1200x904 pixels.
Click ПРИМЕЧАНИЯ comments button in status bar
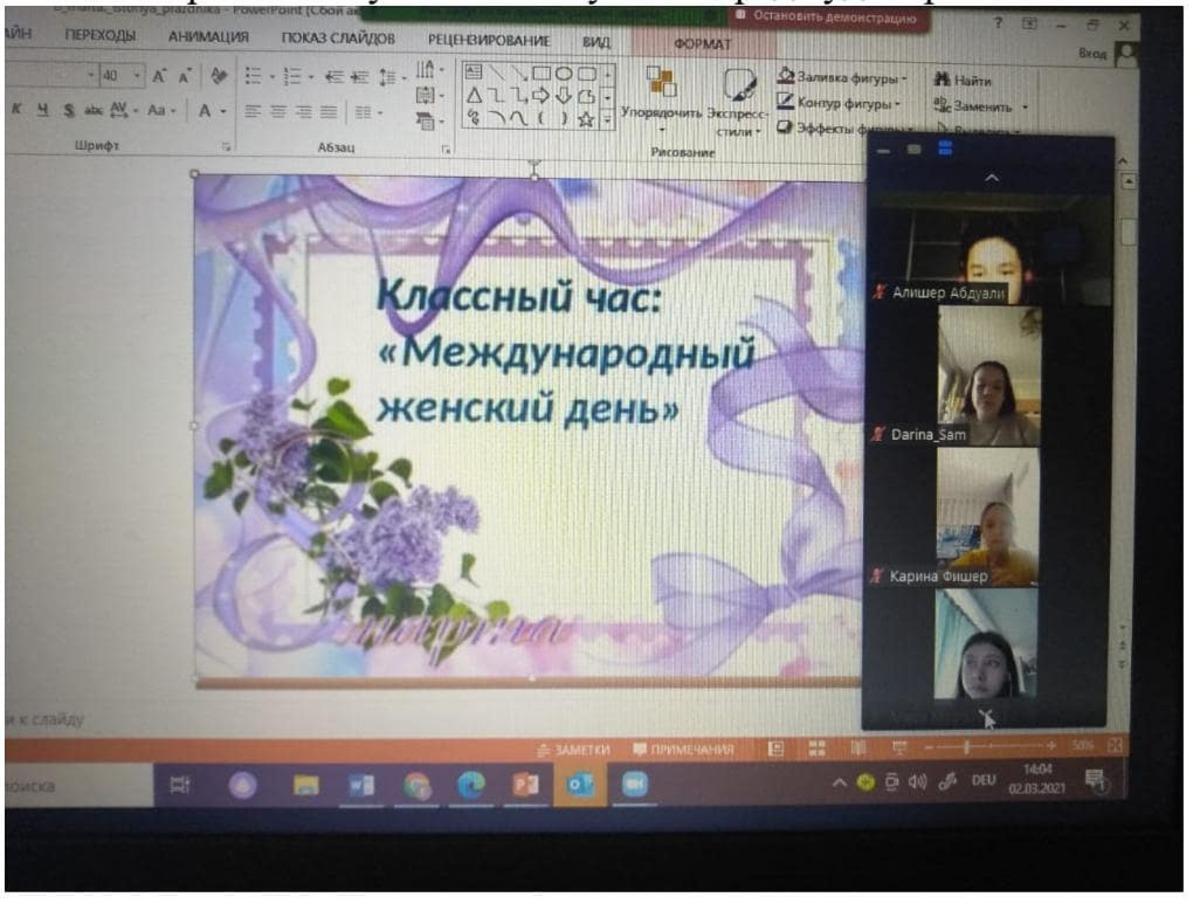[x=683, y=749]
